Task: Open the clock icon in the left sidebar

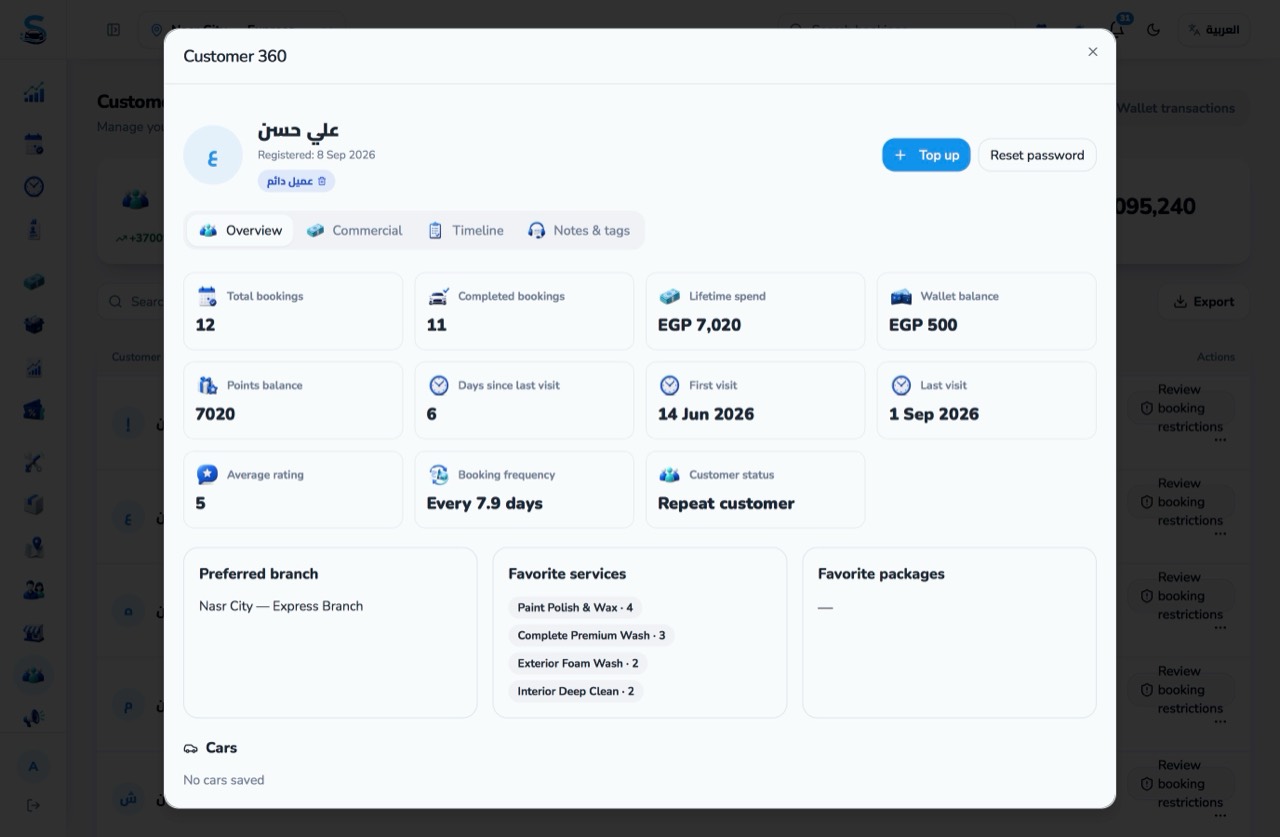Action: (34, 187)
